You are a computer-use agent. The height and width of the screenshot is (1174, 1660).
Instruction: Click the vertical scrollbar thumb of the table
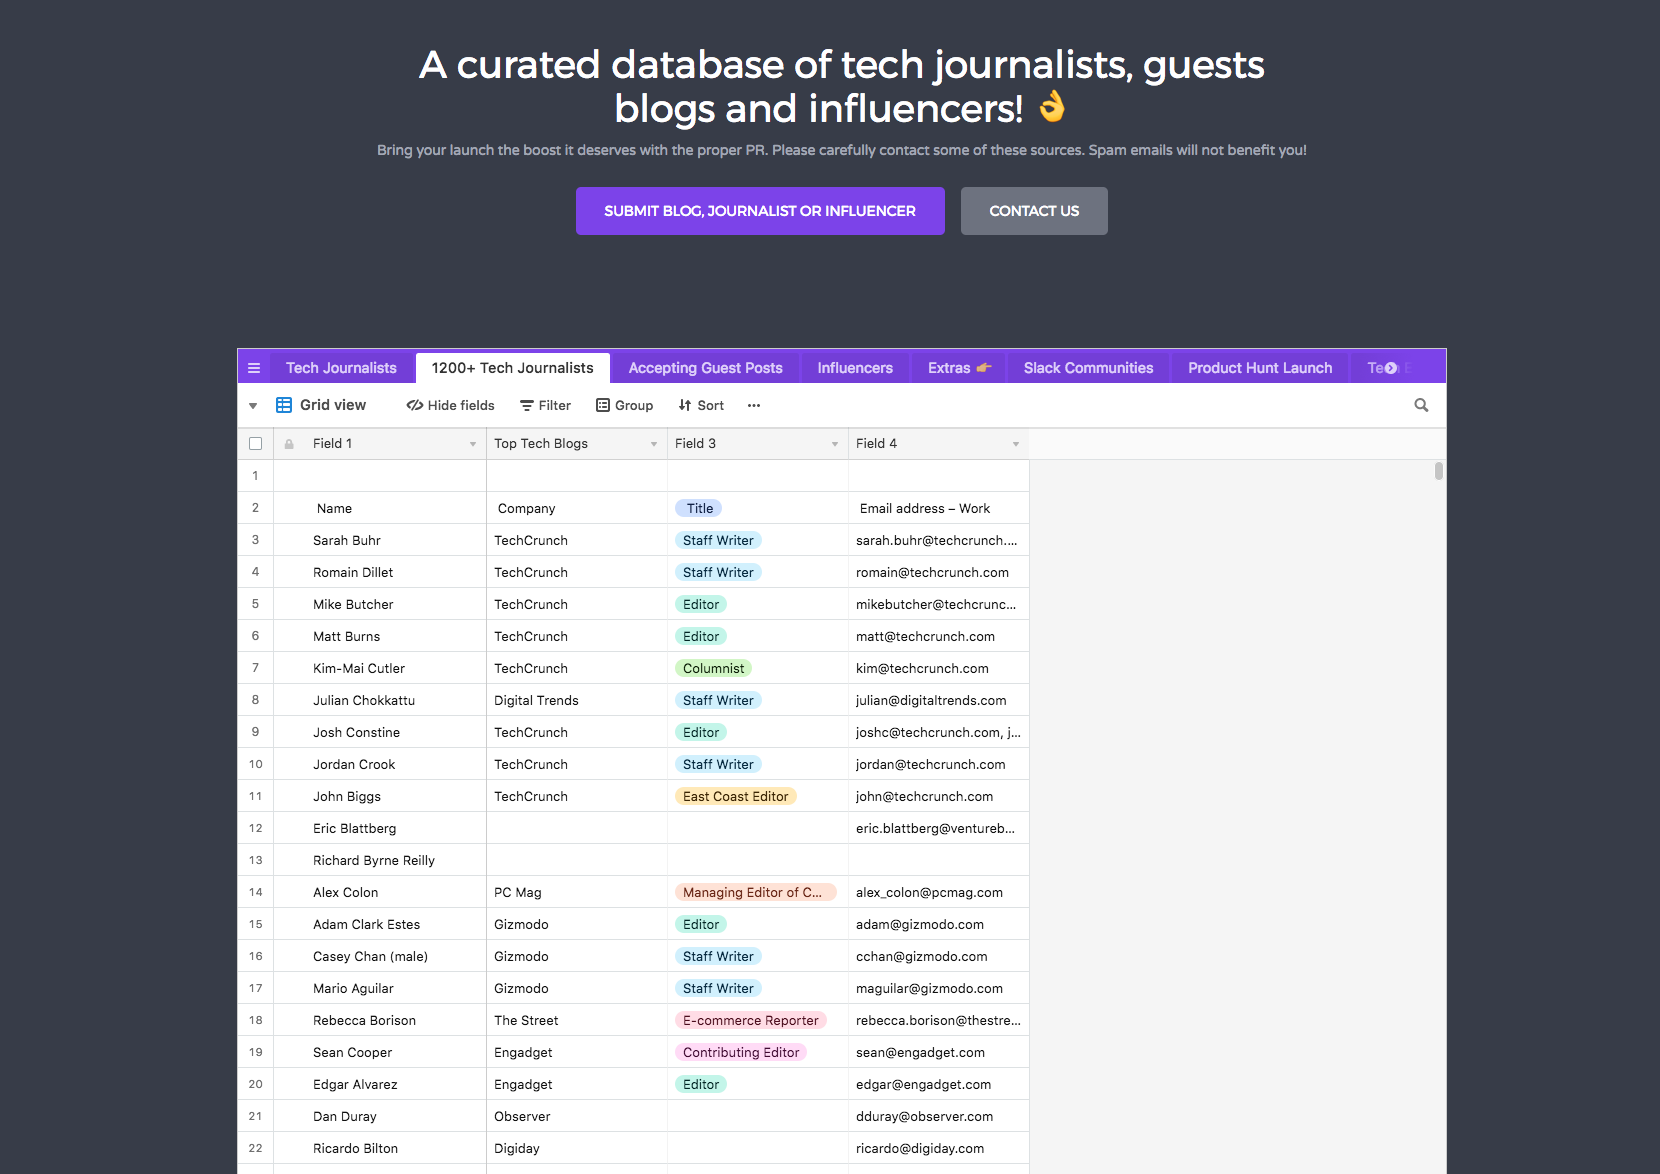pos(1438,471)
